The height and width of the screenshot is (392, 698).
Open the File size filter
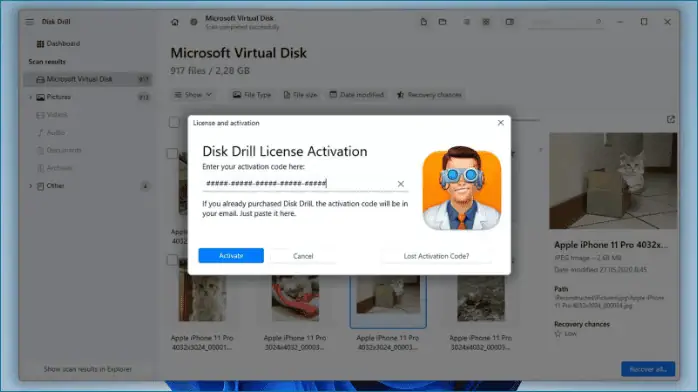[x=300, y=95]
